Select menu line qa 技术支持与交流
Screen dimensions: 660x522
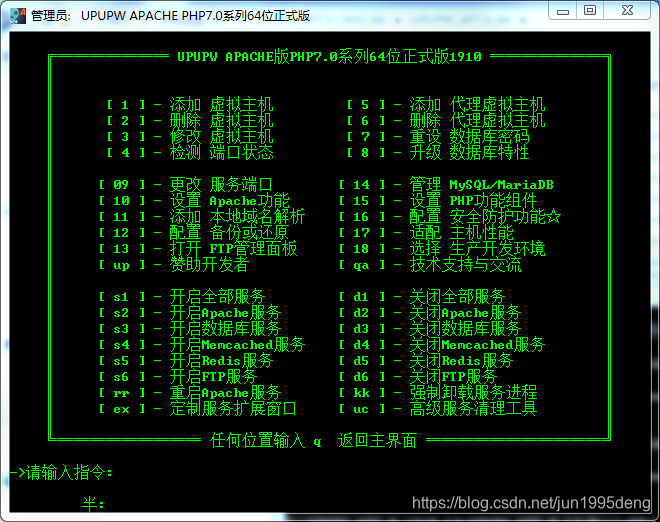pyautogui.click(x=431, y=264)
